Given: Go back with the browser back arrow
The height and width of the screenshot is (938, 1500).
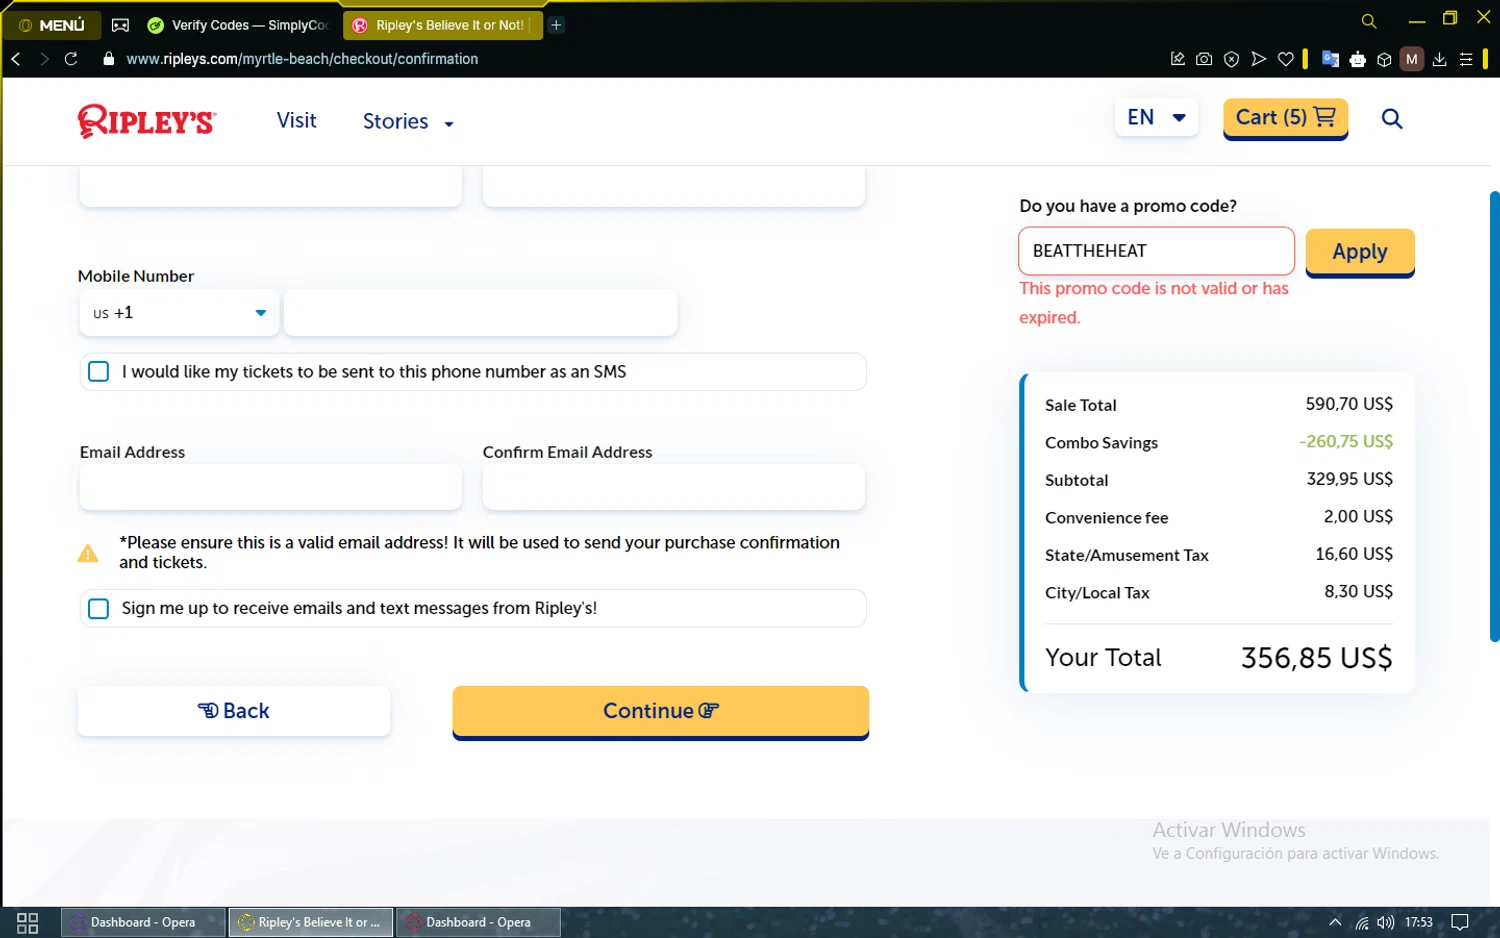Looking at the screenshot, I should tap(16, 59).
